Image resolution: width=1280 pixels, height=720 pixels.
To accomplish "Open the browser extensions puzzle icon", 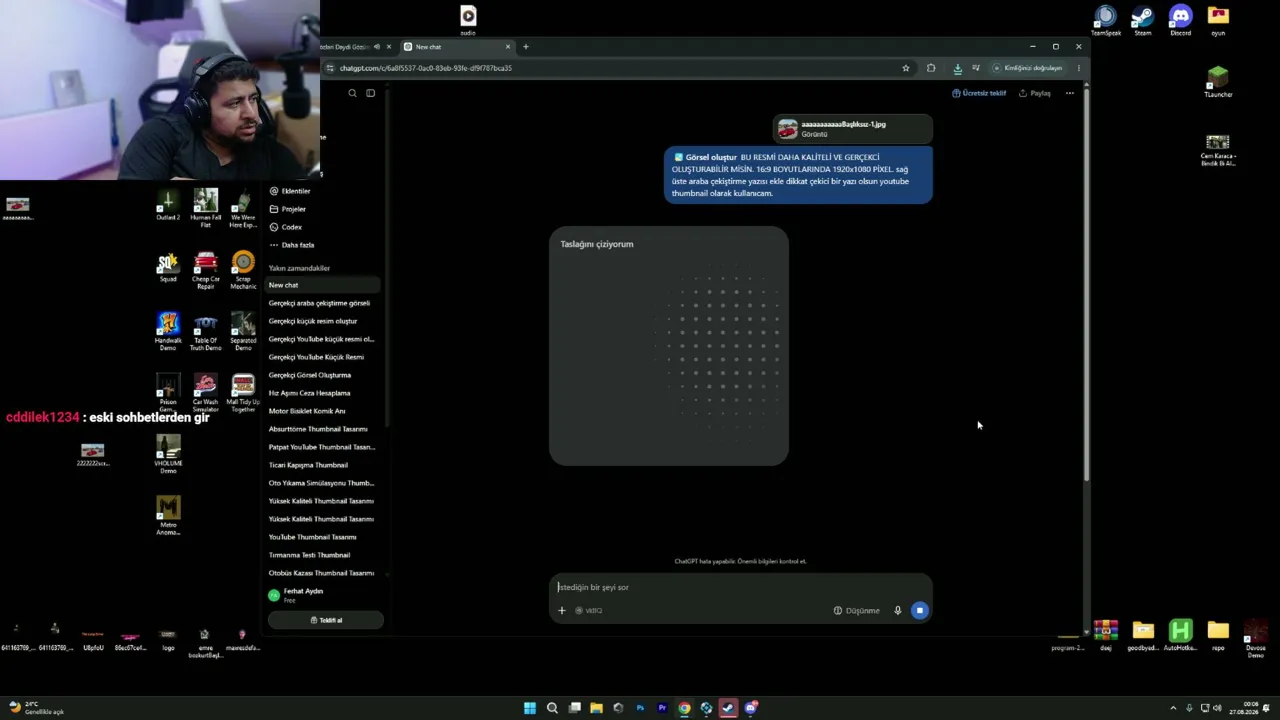I will pos(931,68).
